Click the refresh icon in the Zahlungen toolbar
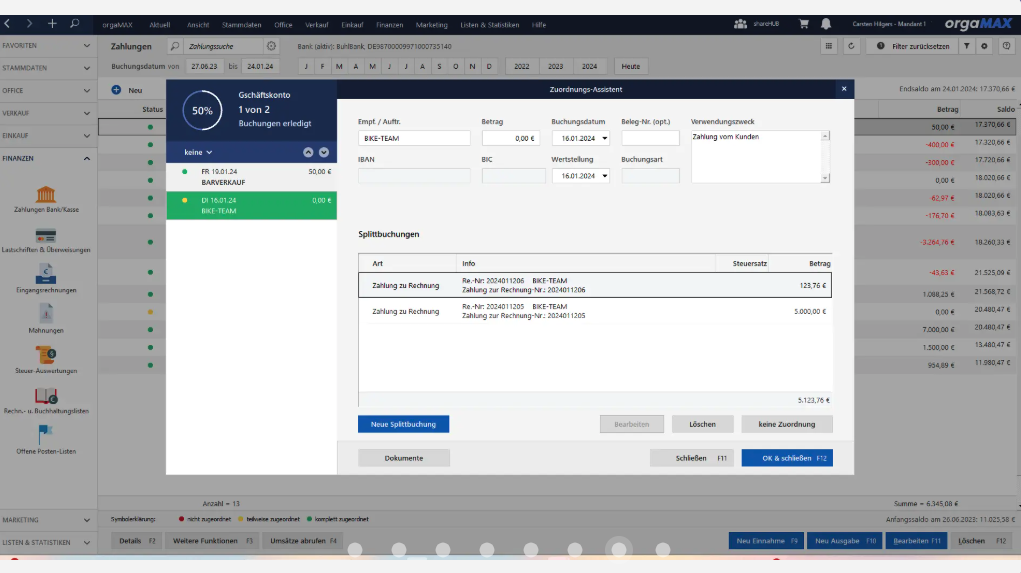This screenshot has width=1021, height=573. click(851, 46)
